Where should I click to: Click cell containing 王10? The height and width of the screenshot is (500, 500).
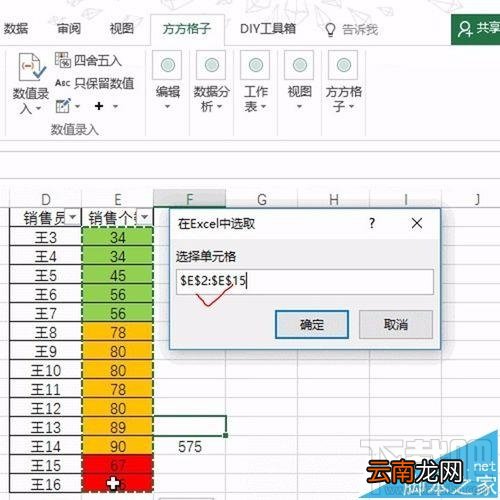point(46,370)
